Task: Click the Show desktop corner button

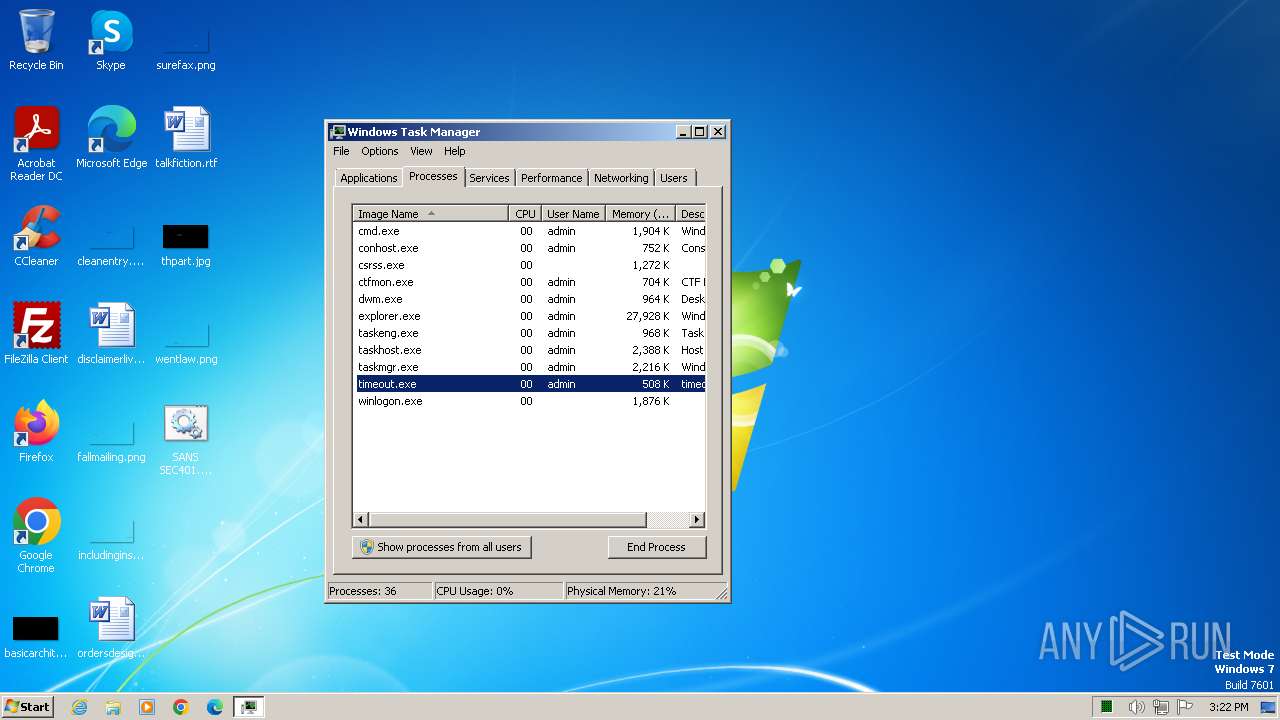Action: click(x=1268, y=707)
